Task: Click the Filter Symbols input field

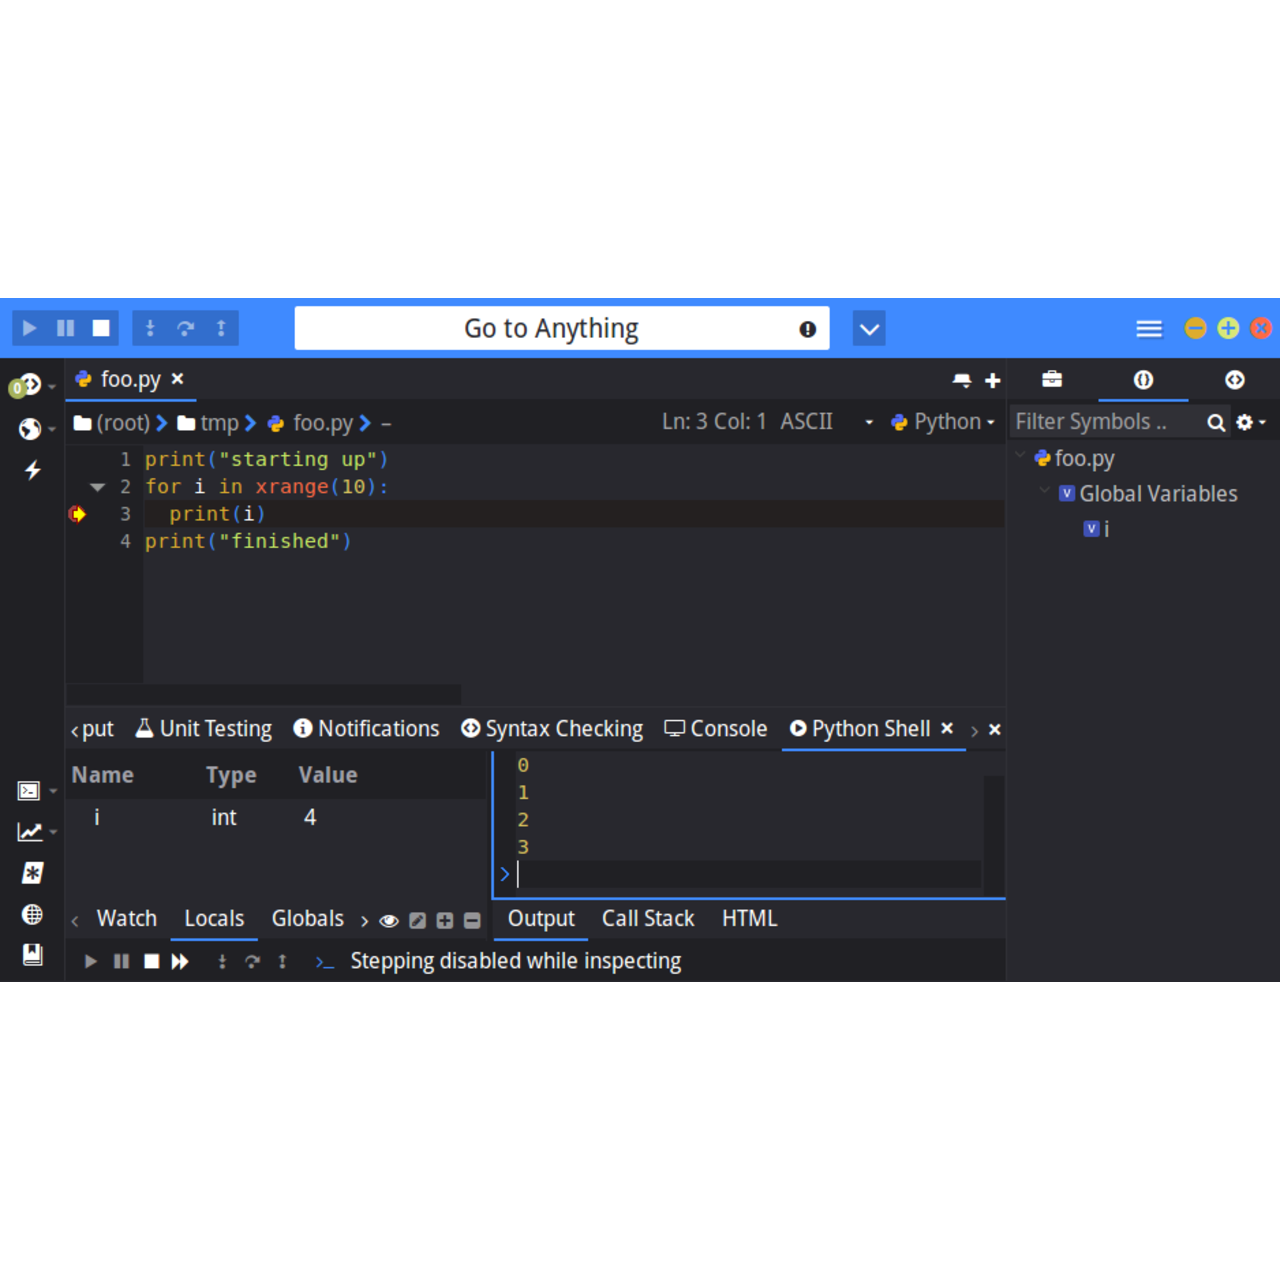Action: pos(1100,421)
